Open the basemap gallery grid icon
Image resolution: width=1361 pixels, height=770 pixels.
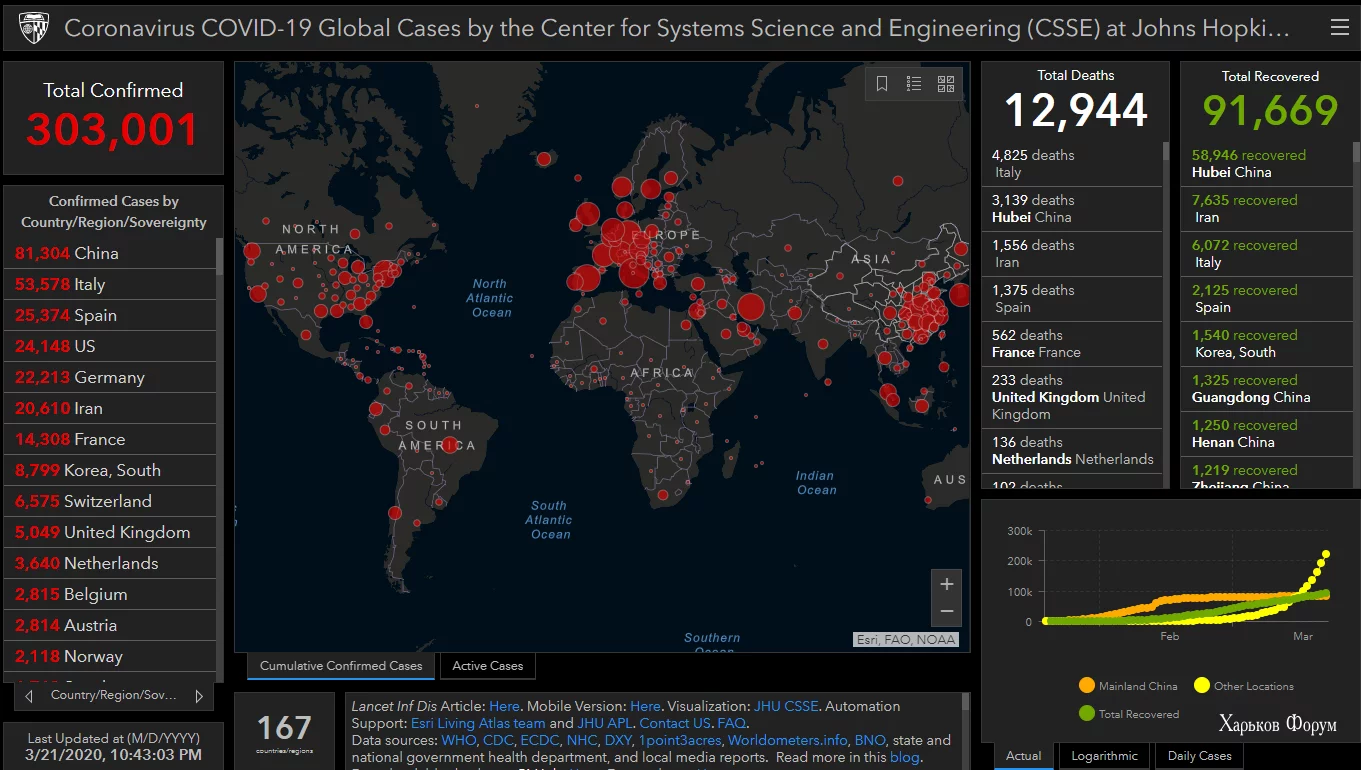pos(946,84)
